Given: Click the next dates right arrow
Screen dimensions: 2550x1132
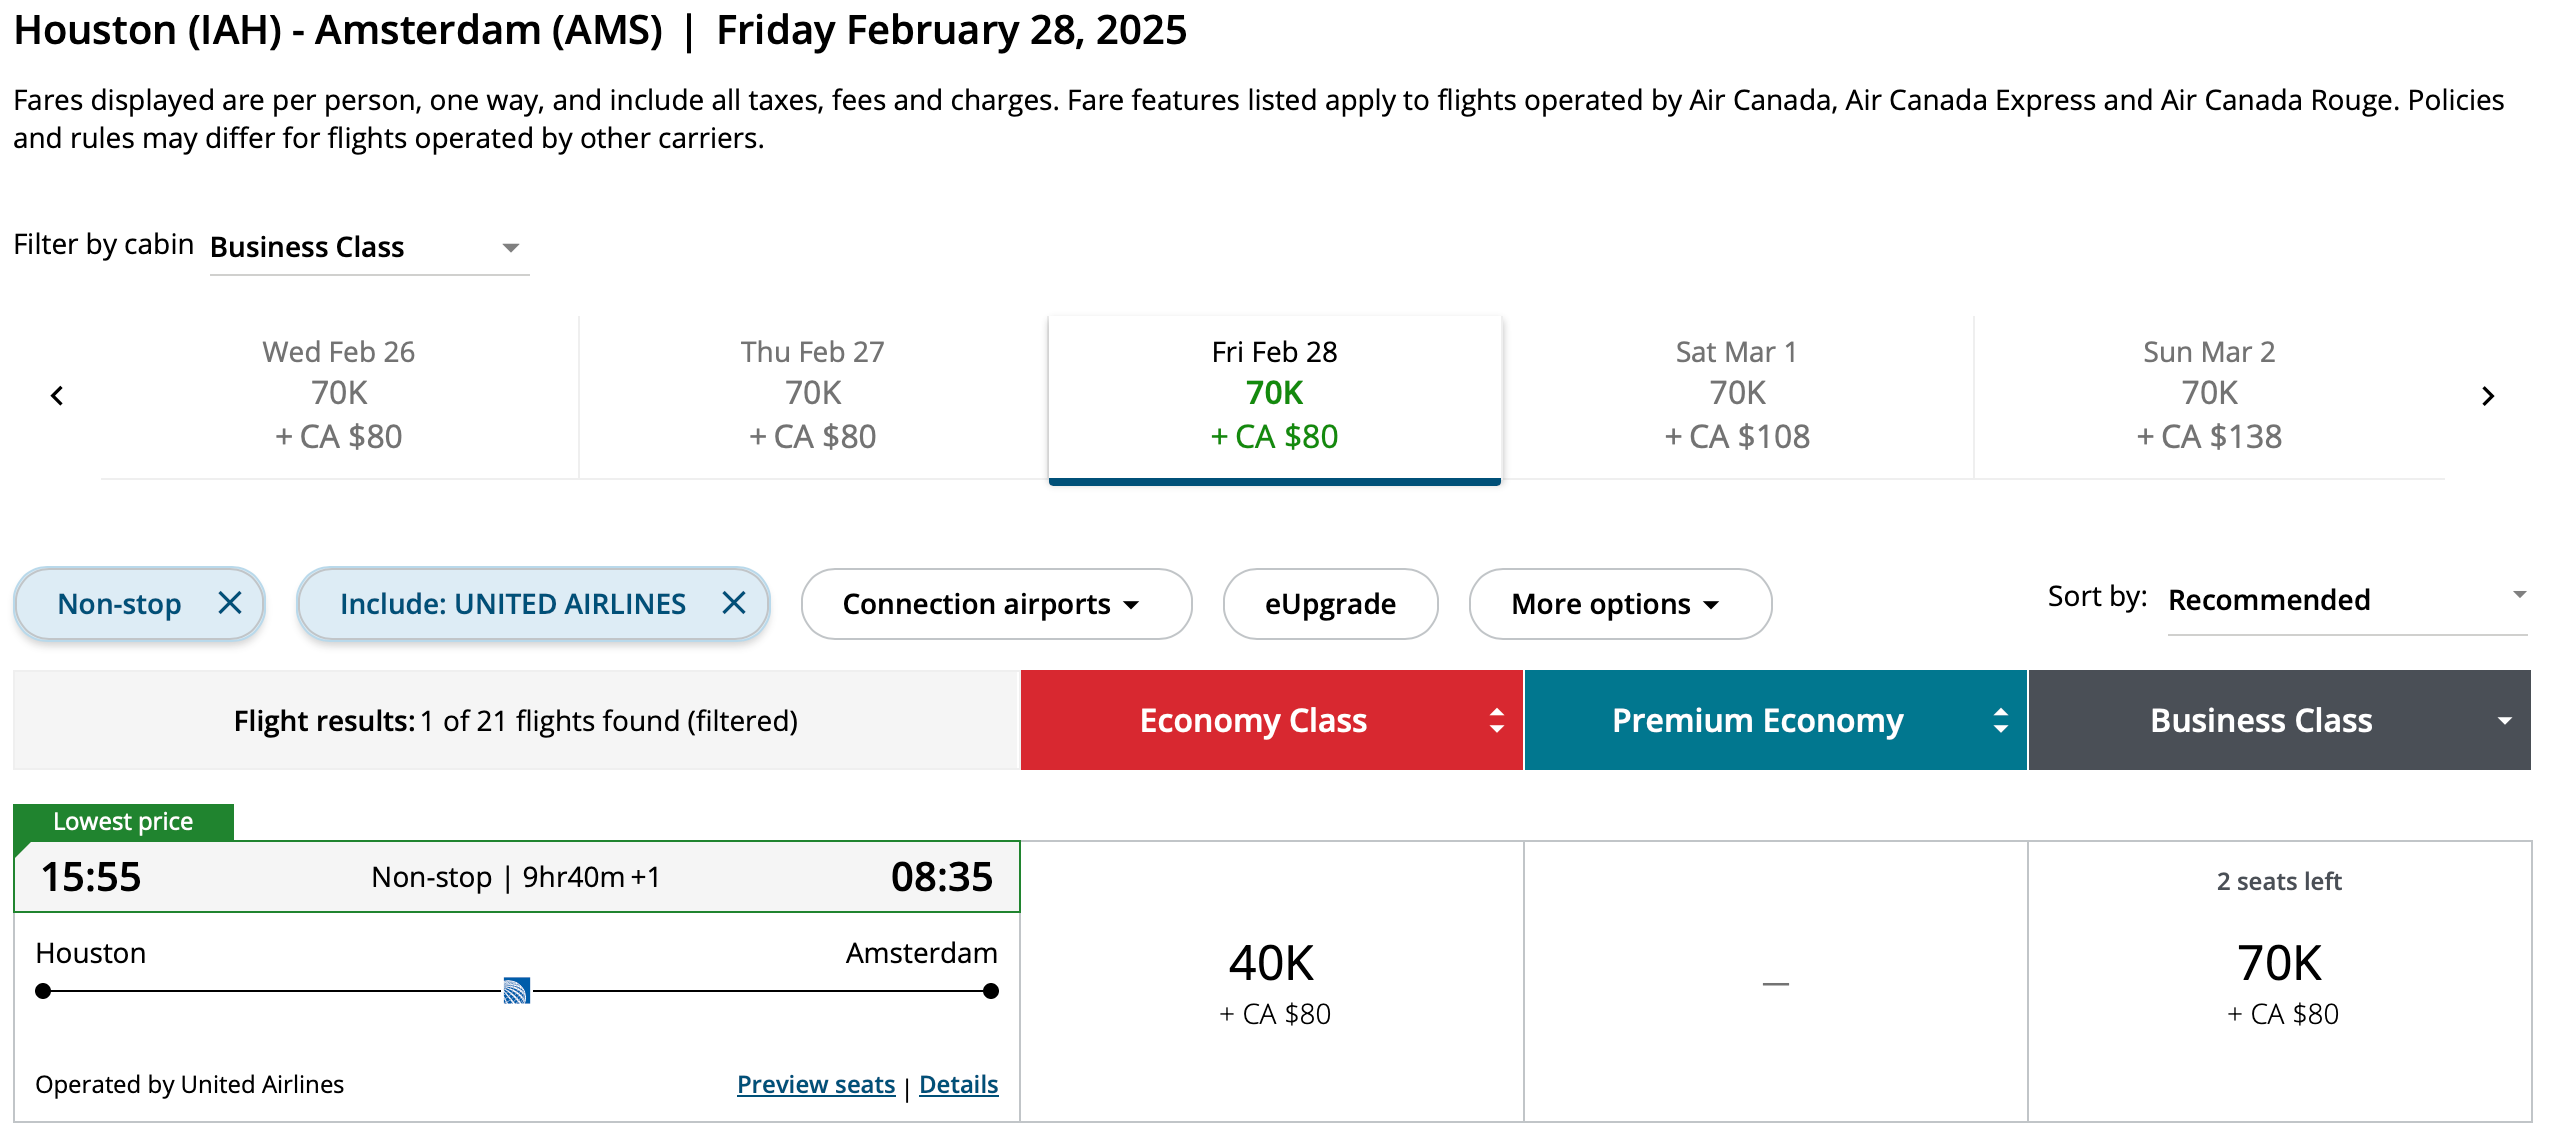Looking at the screenshot, I should coord(2488,396).
